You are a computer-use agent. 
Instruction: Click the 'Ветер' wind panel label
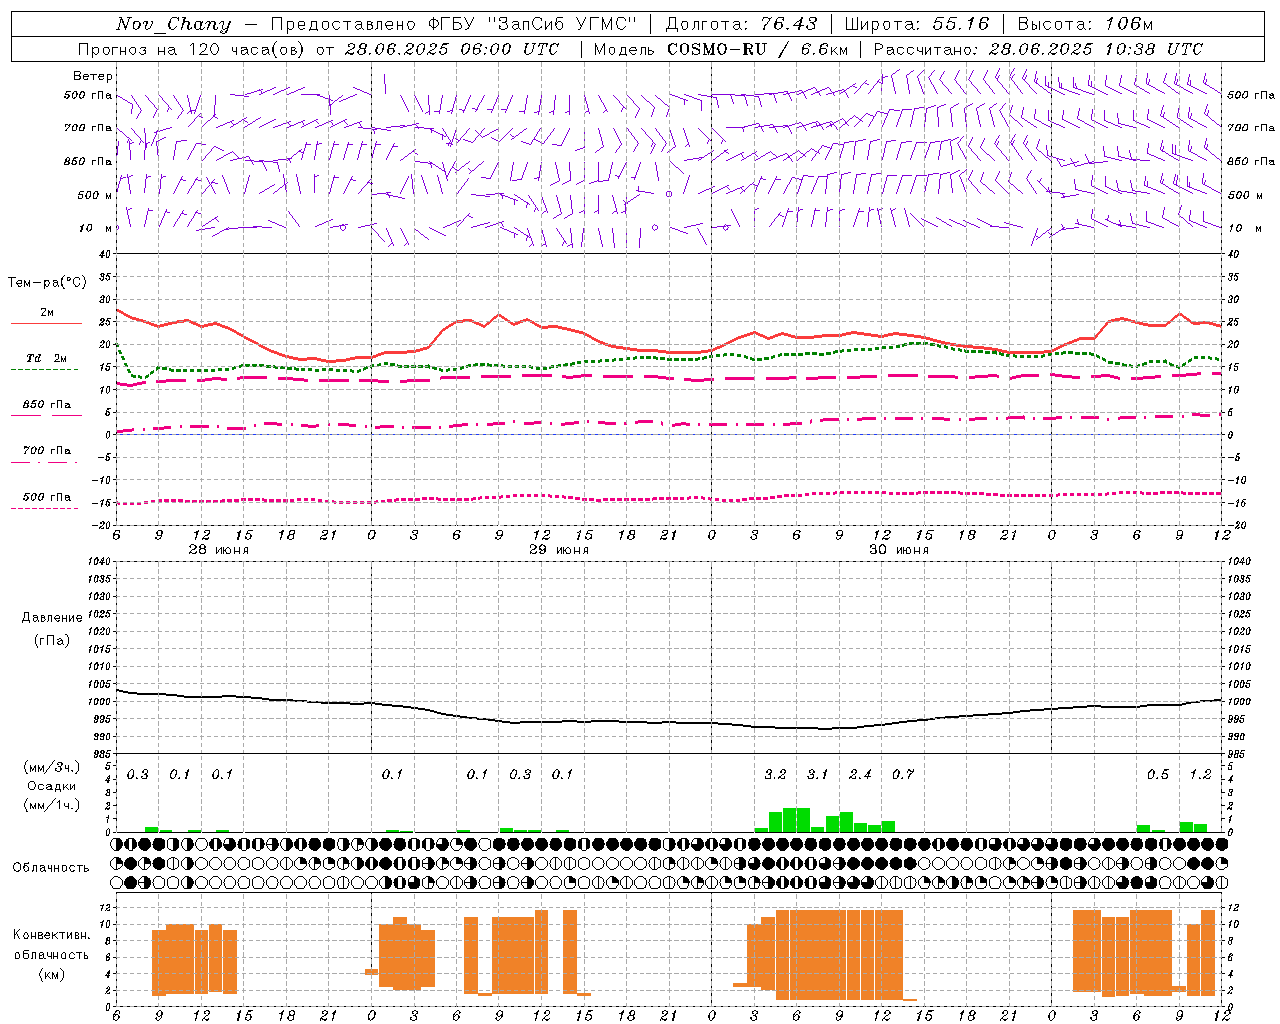[x=93, y=76]
